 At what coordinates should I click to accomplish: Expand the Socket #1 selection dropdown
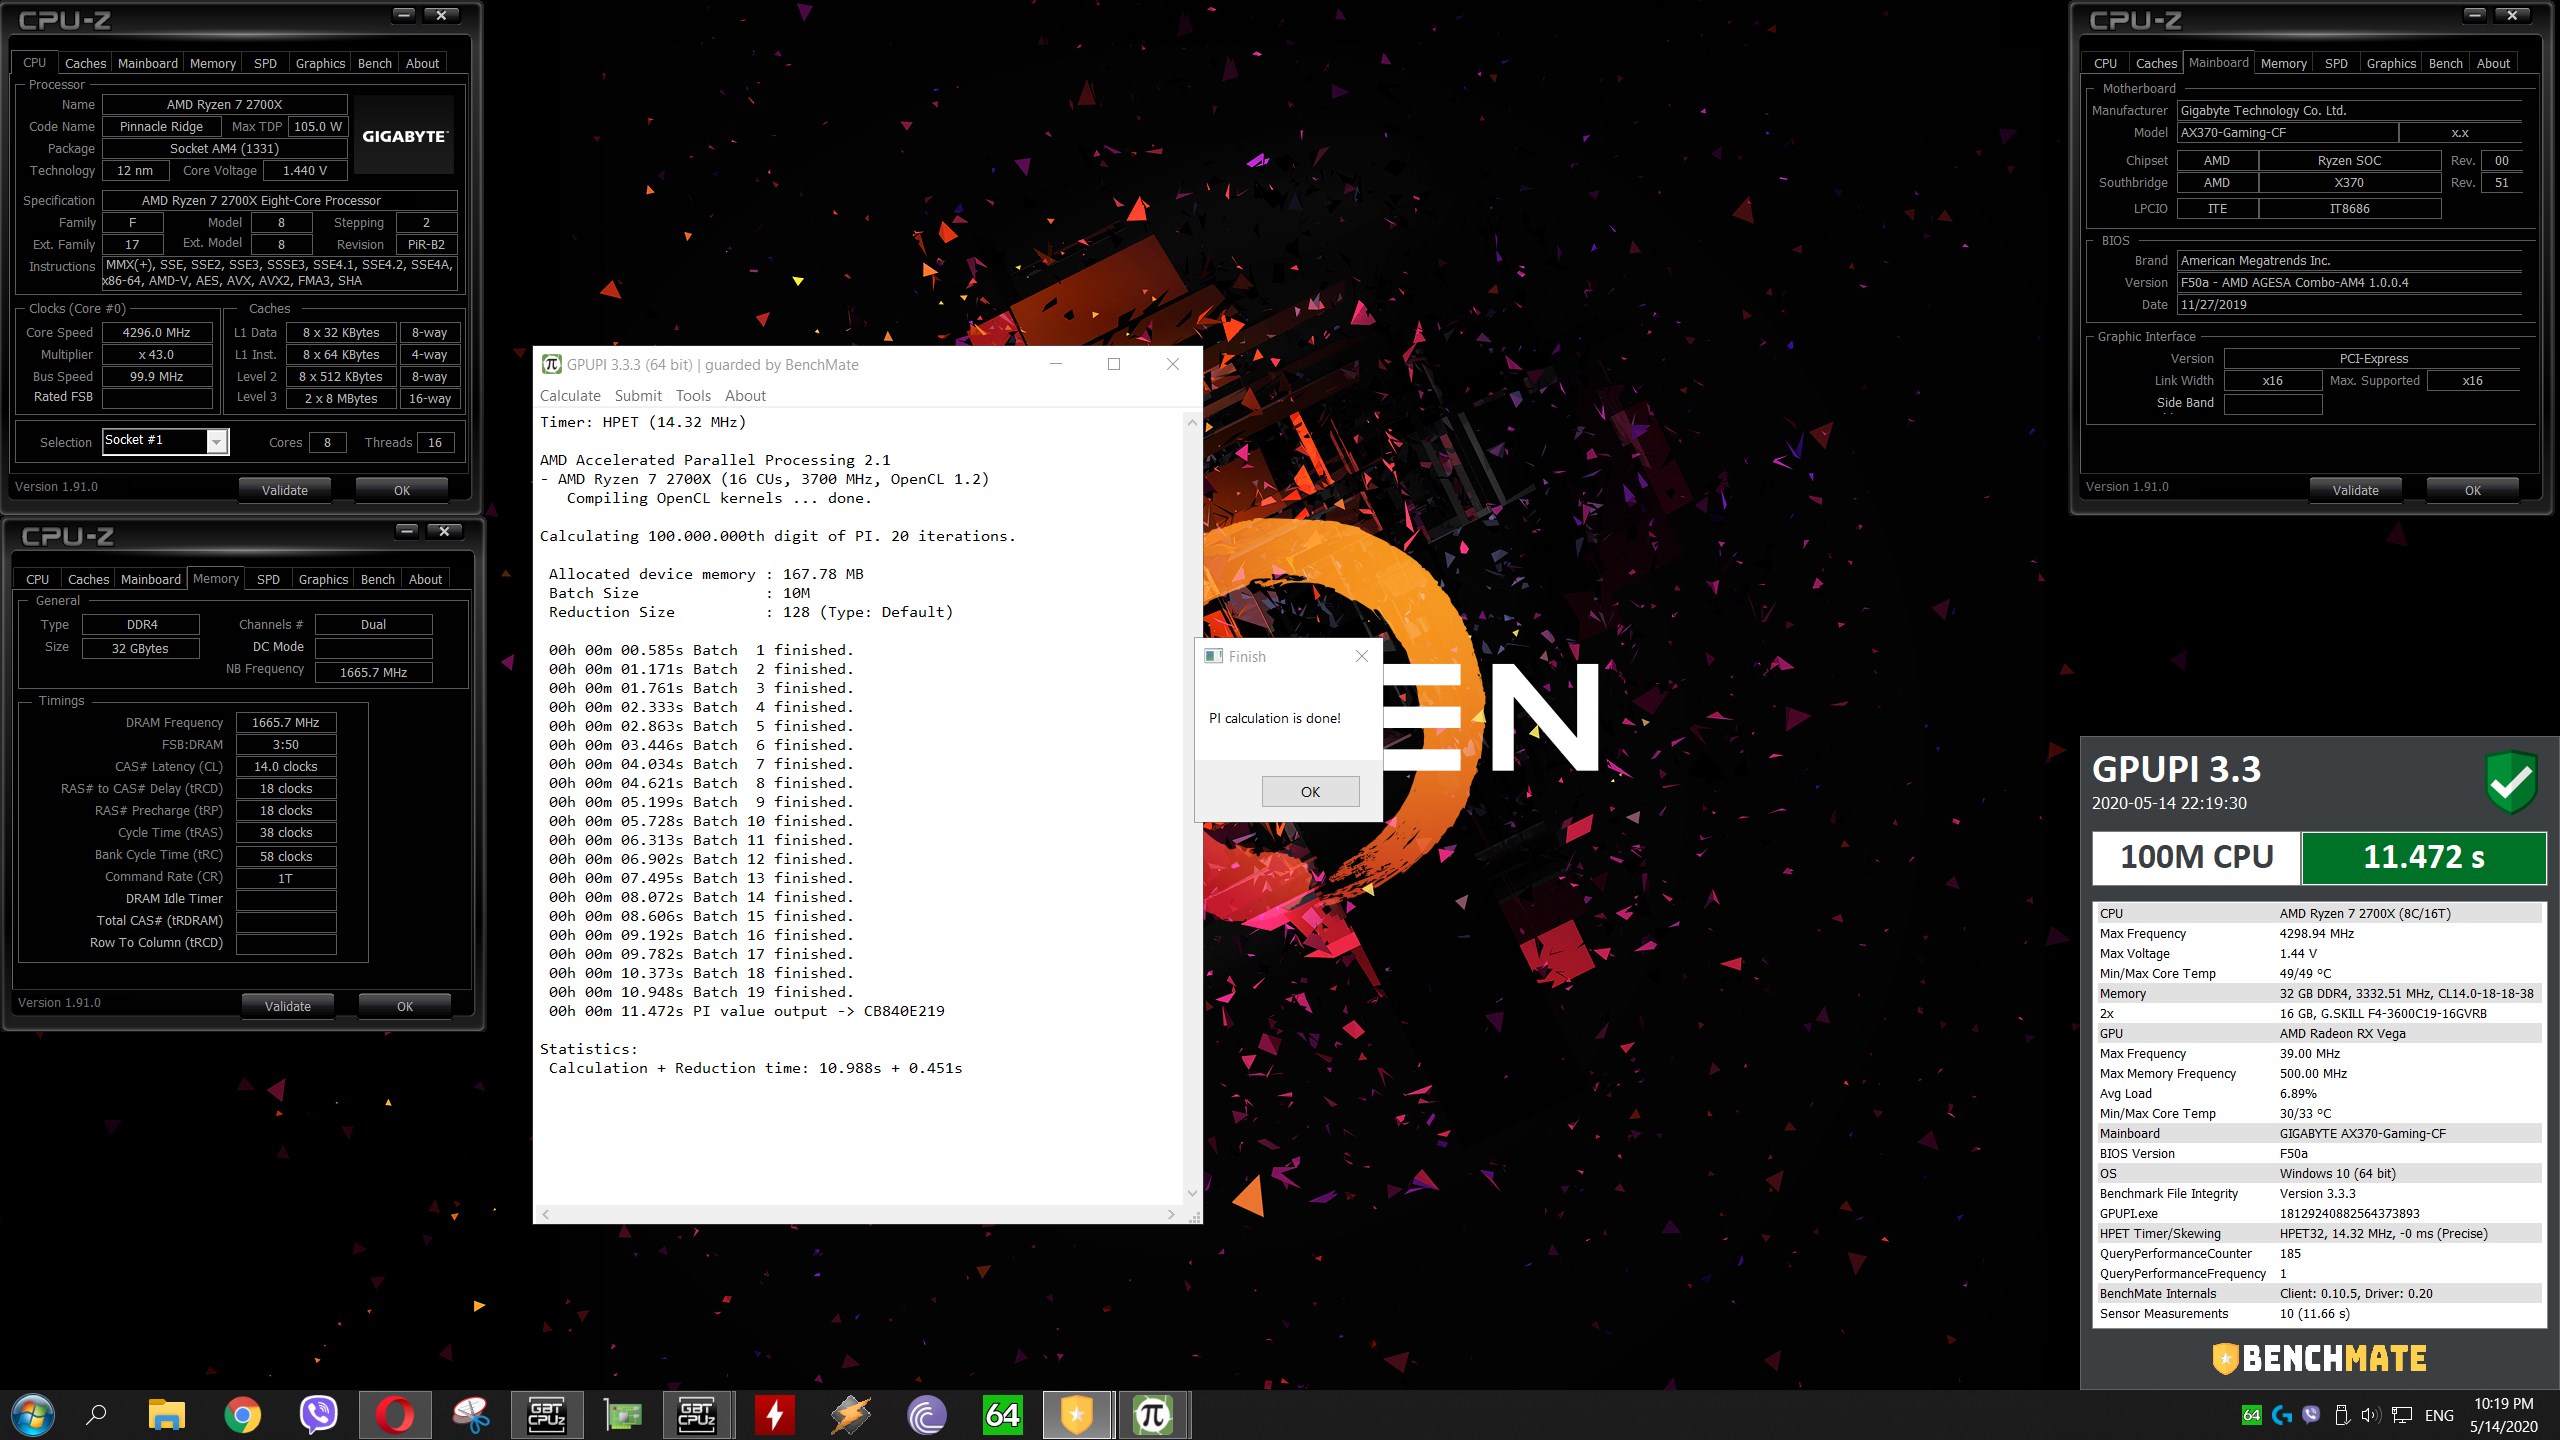217,441
